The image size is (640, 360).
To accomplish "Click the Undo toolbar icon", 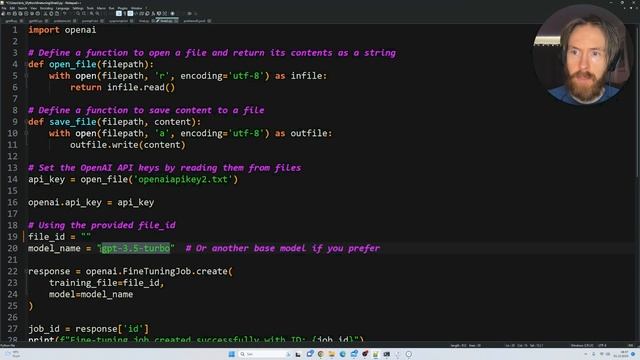I will 64,13.
